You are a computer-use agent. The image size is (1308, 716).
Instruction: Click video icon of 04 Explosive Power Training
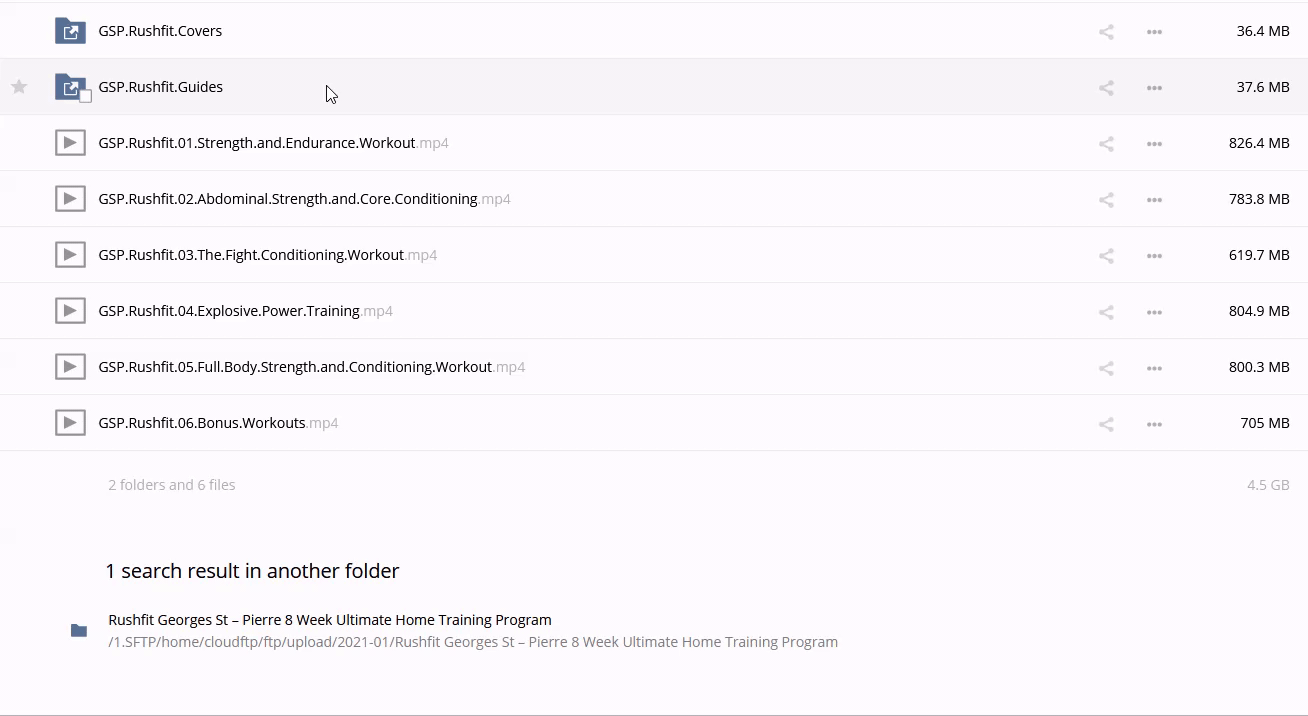point(70,311)
